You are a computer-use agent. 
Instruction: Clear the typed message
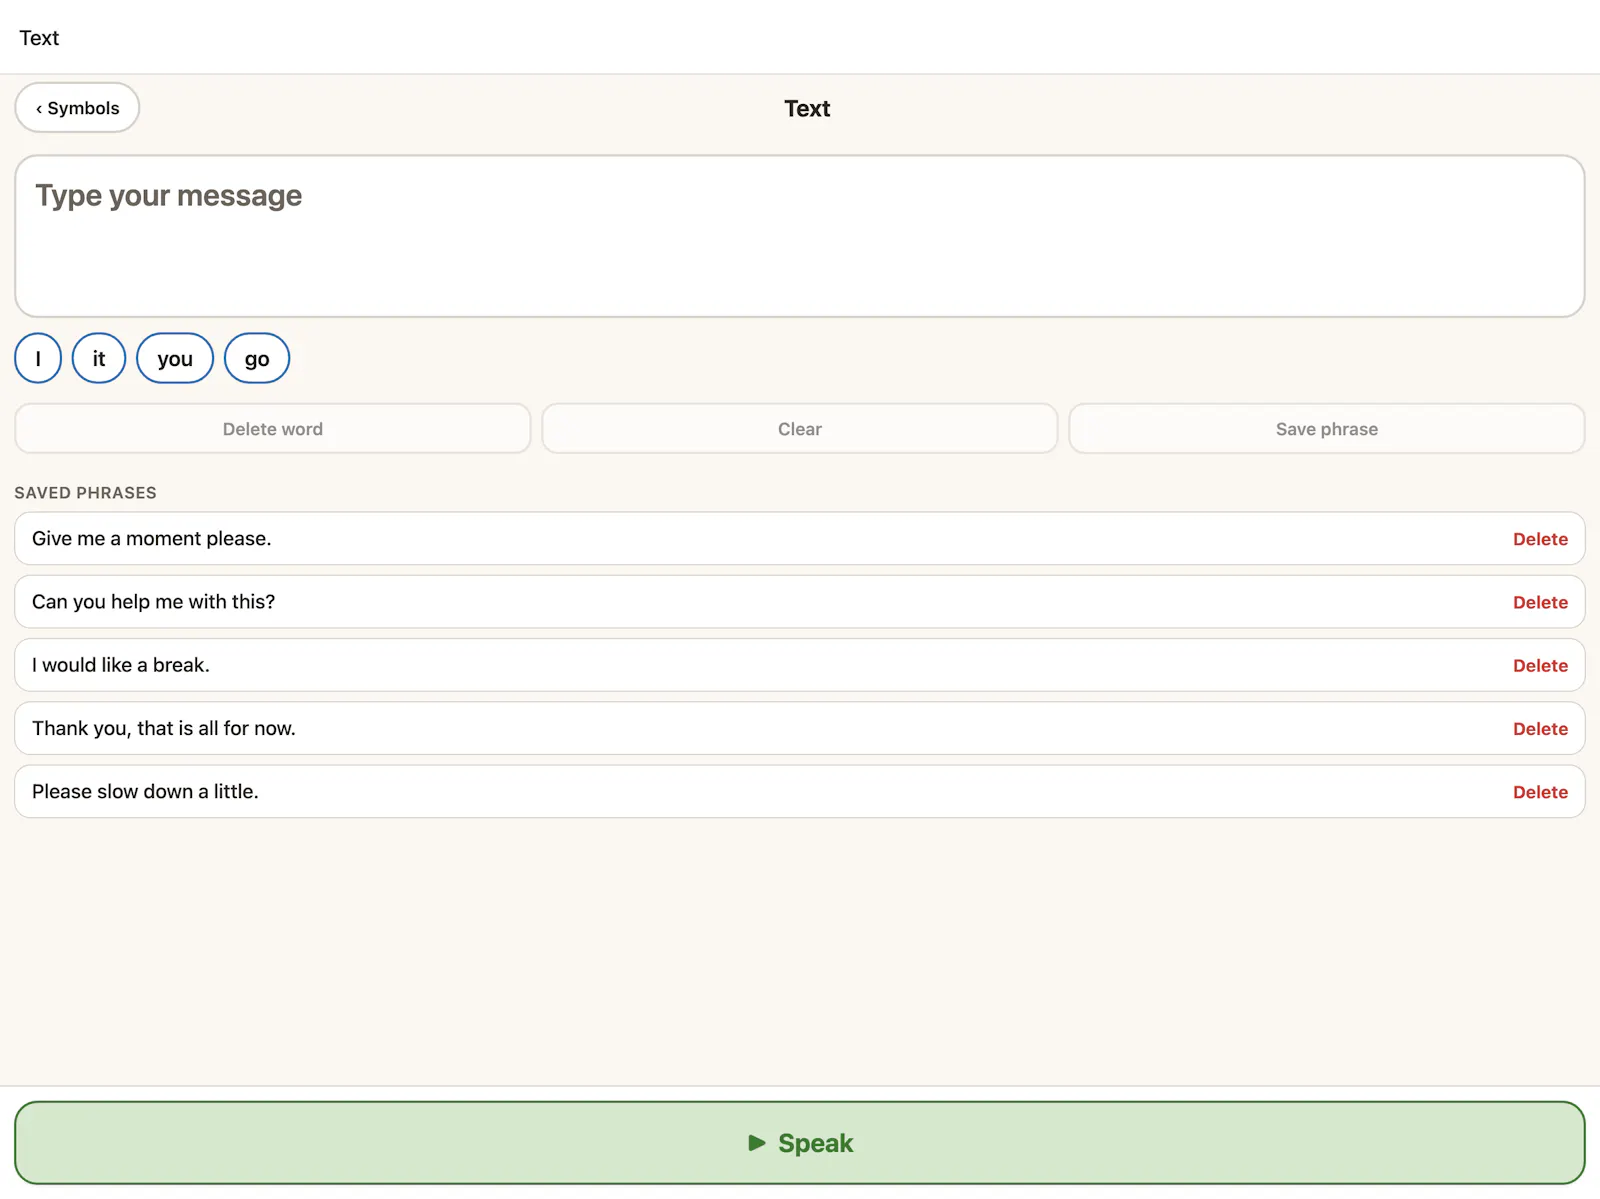click(x=800, y=429)
